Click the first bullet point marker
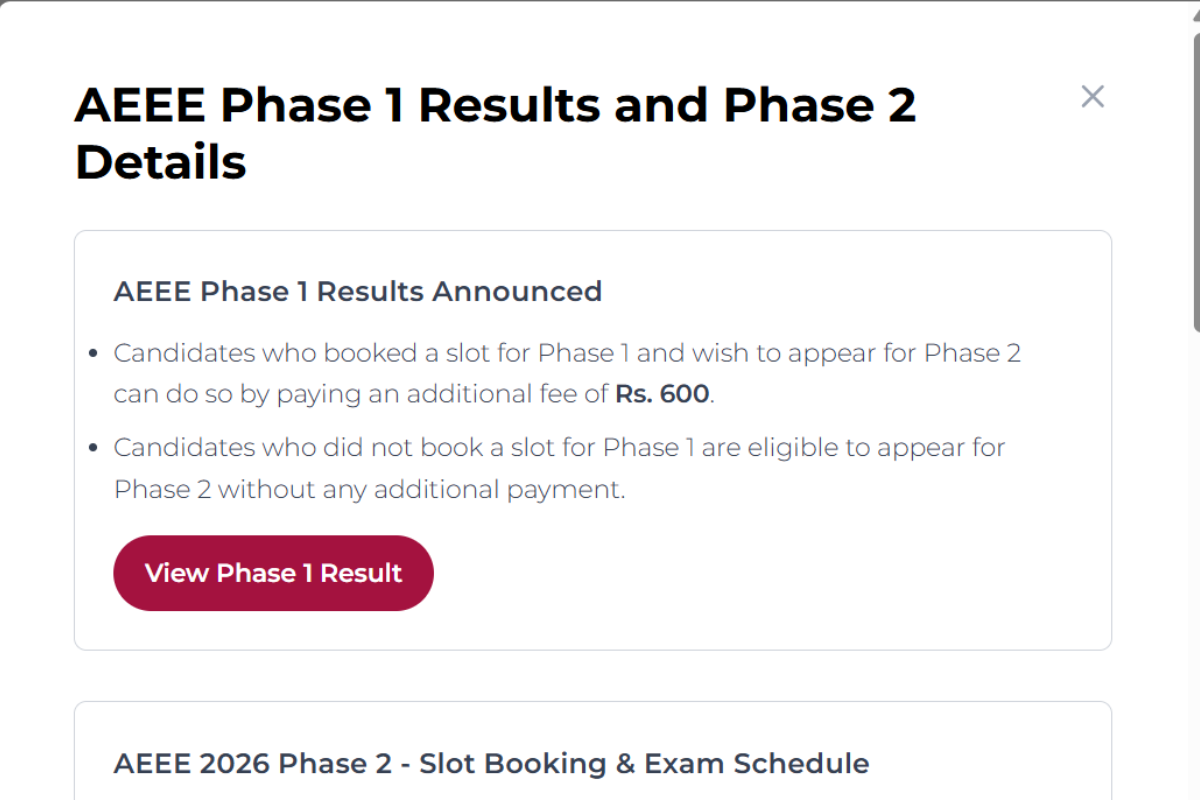The height and width of the screenshot is (800, 1200). pyautogui.click(x=93, y=351)
